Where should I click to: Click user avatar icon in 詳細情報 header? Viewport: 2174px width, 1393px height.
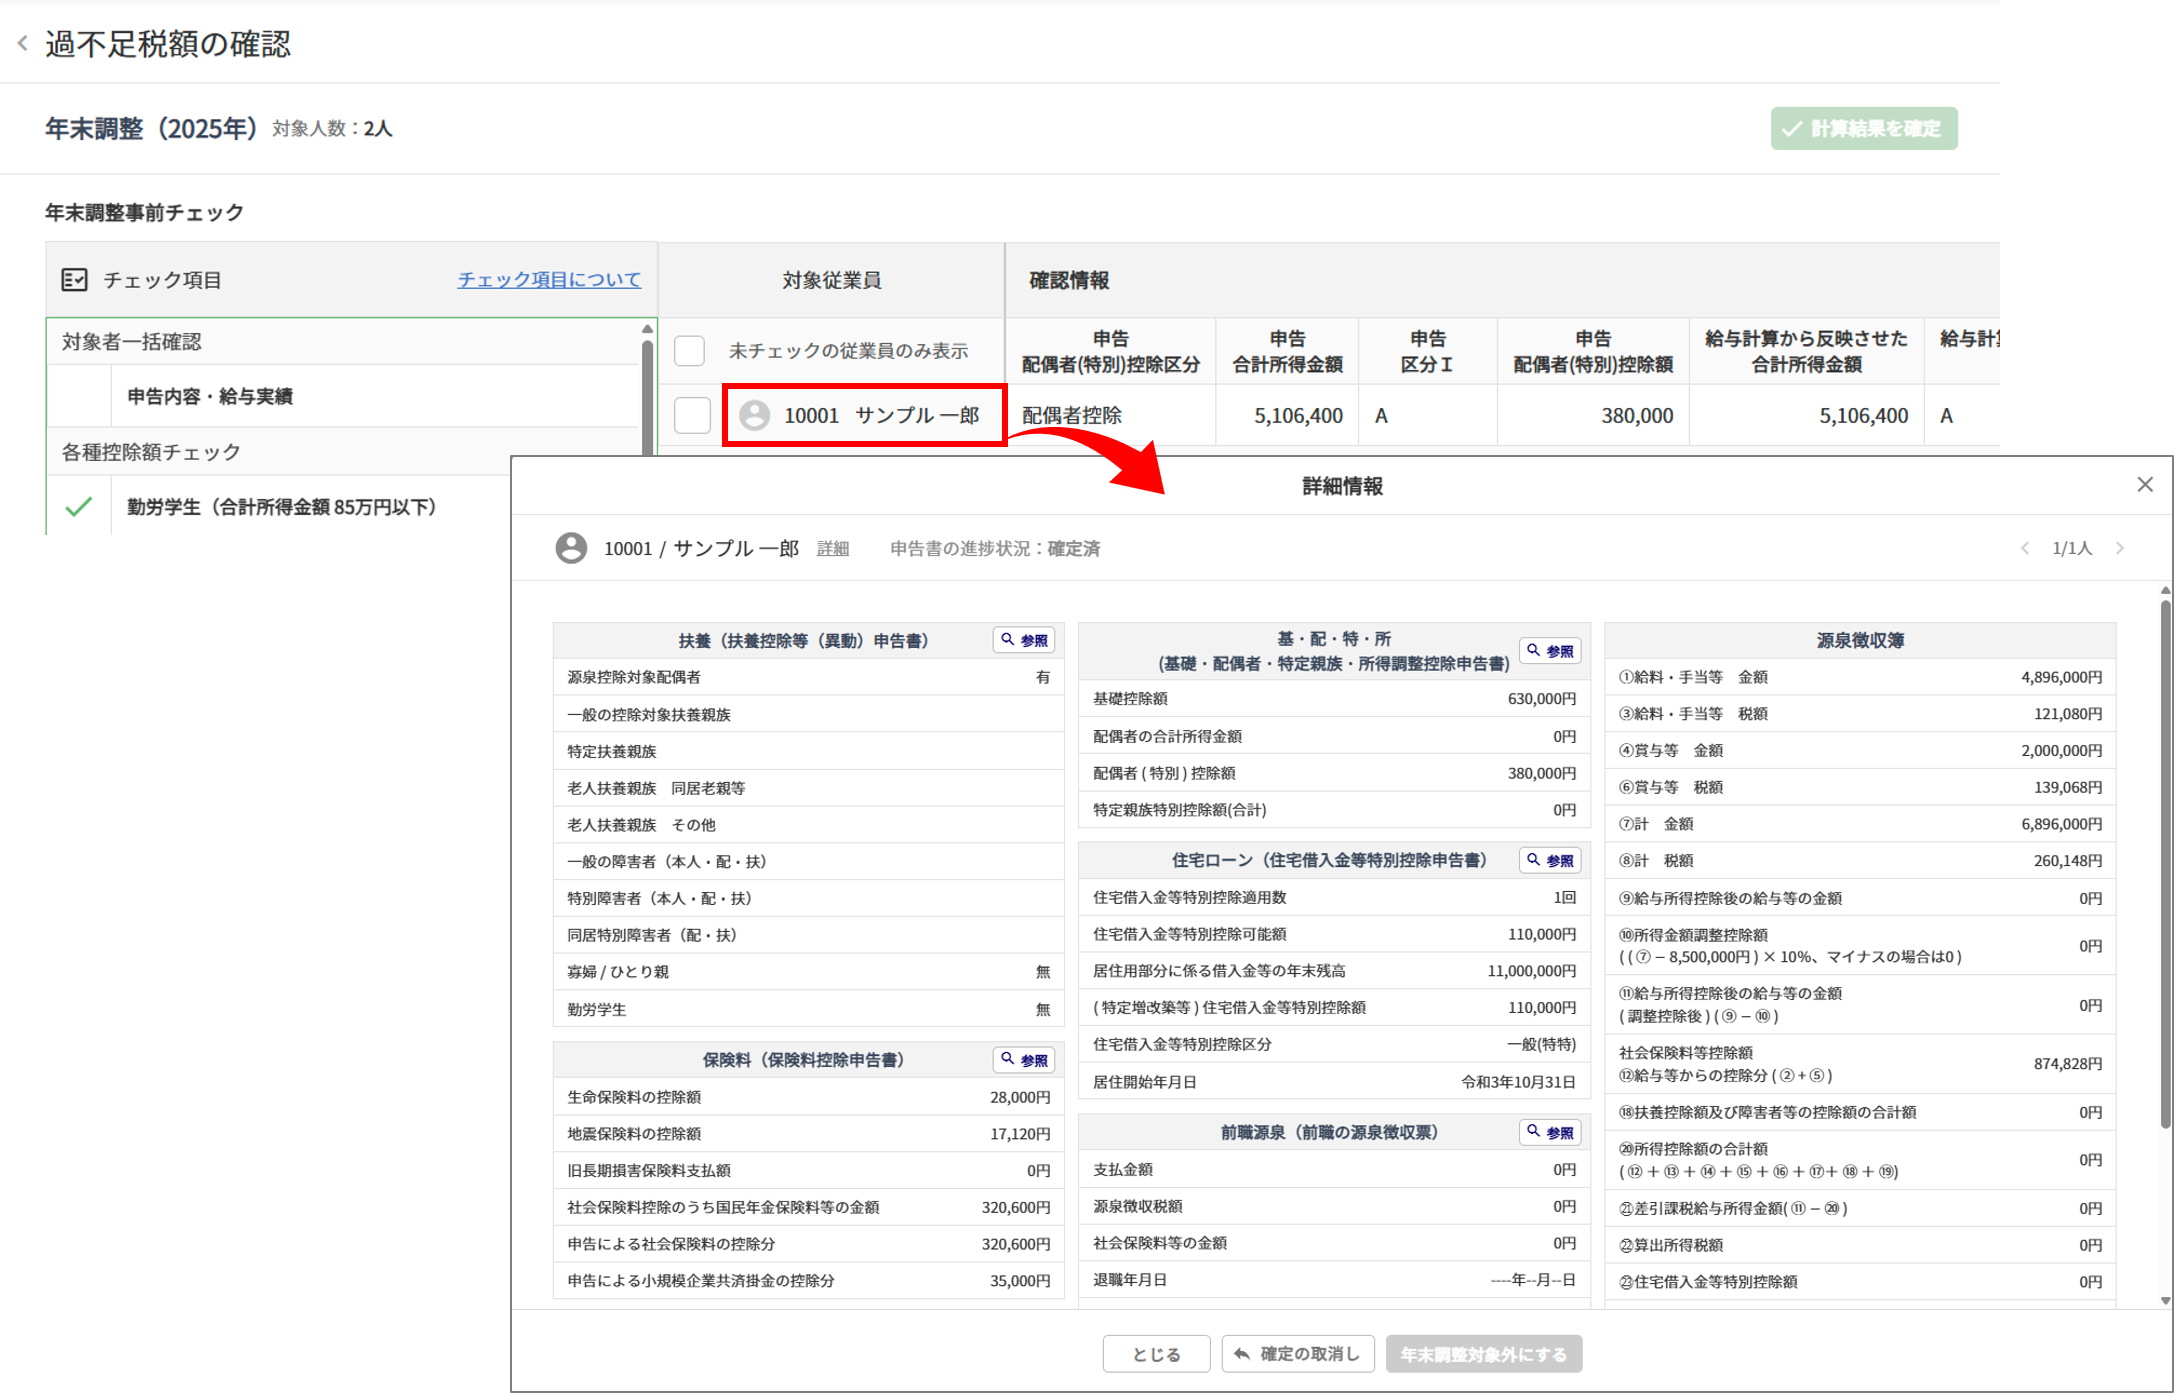(x=571, y=548)
